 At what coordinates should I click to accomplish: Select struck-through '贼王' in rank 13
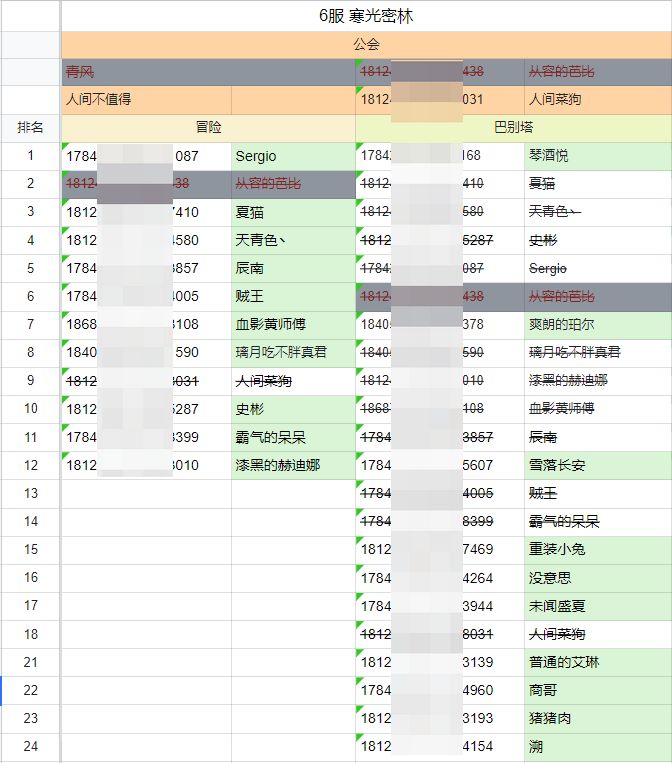(598, 493)
